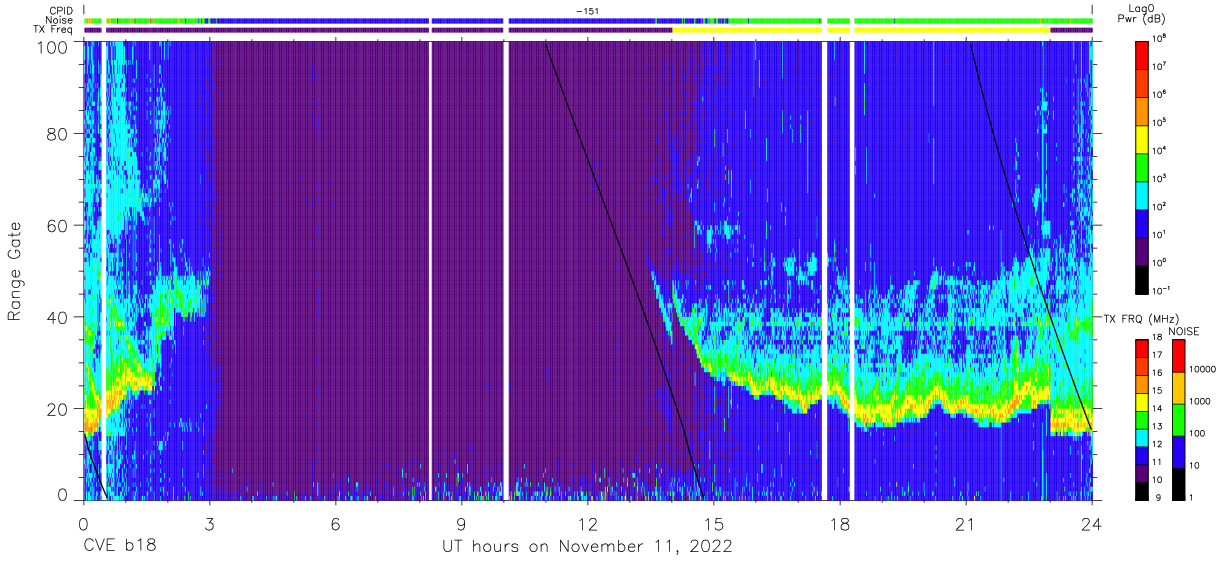Click the yellow section of the TX Freq strip
This screenshot has height=567, width=1228.
pos(861,30)
